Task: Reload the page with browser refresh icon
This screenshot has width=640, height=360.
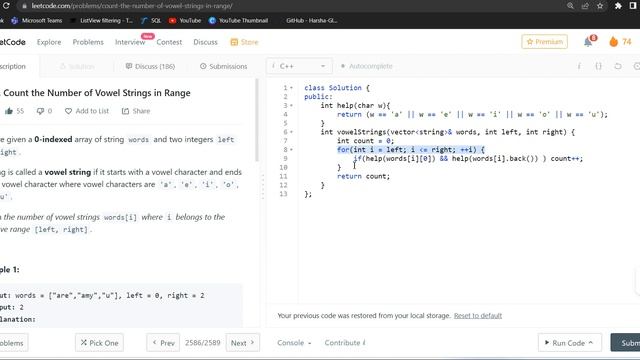Action: coord(6,6)
